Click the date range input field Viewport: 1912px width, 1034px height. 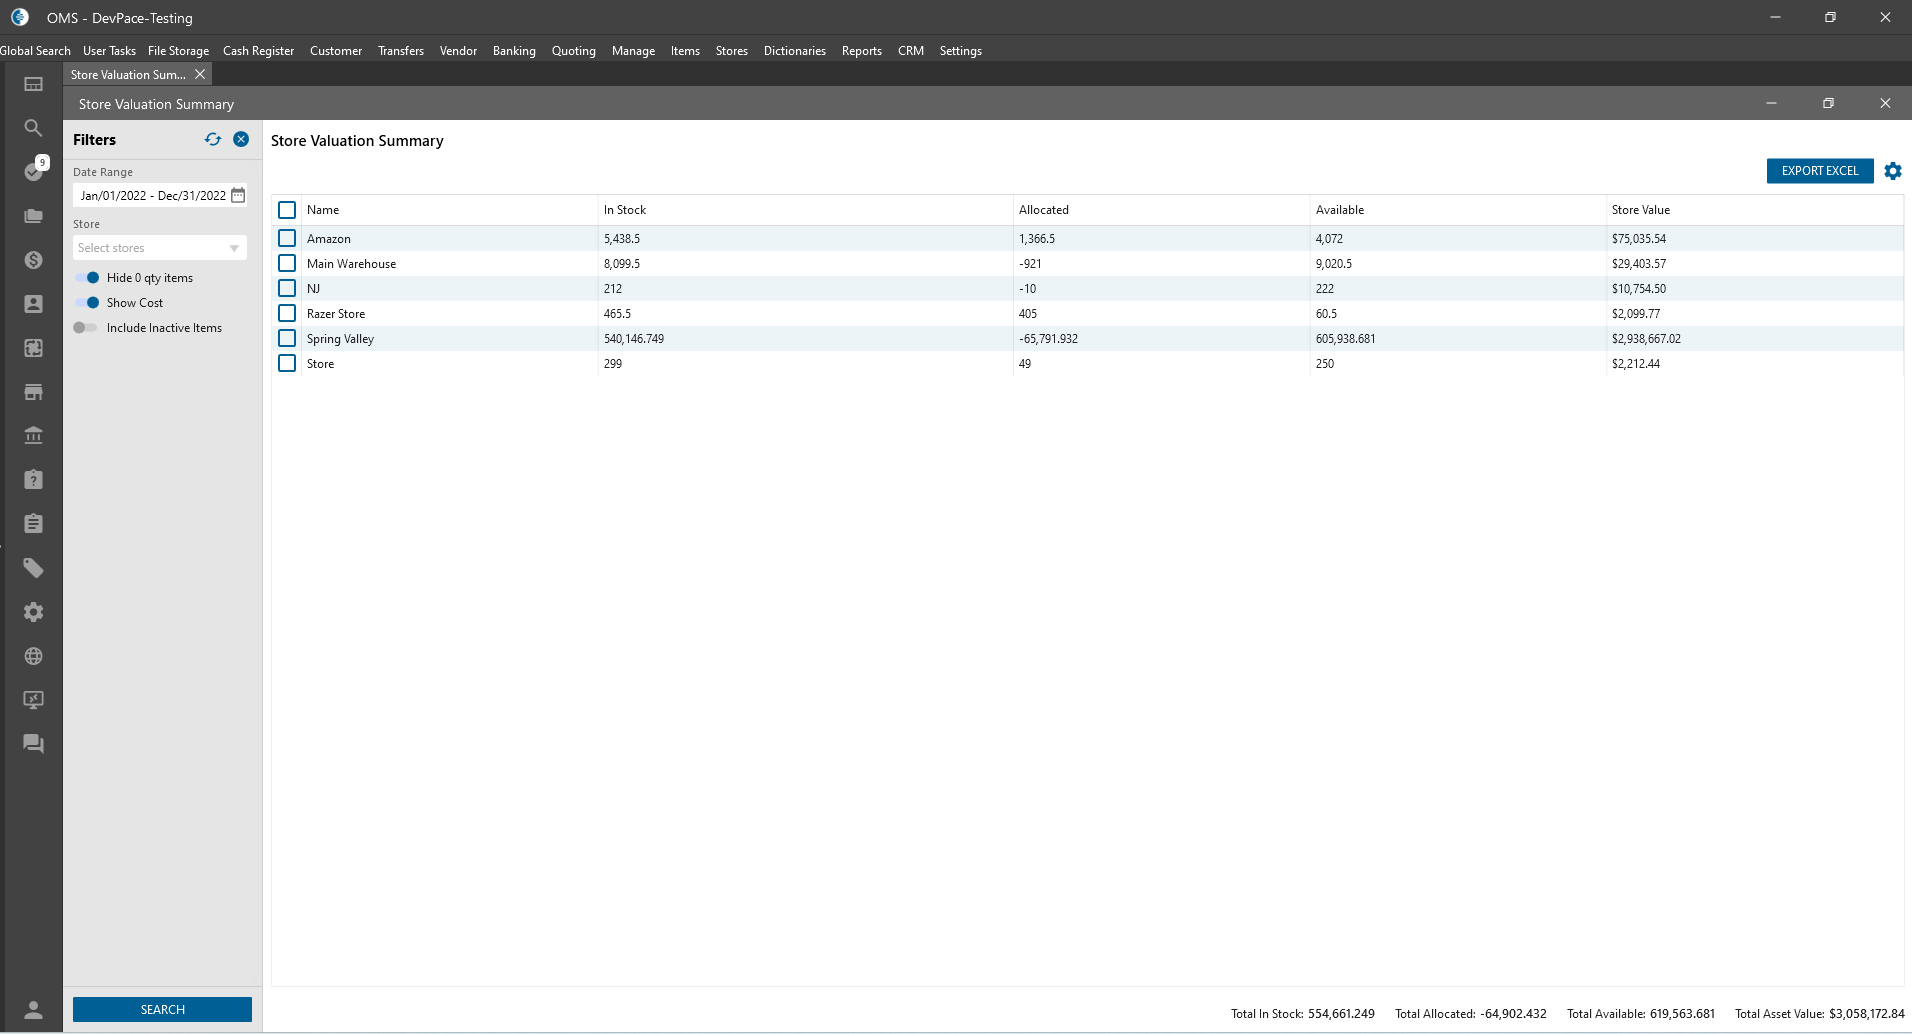(x=160, y=196)
